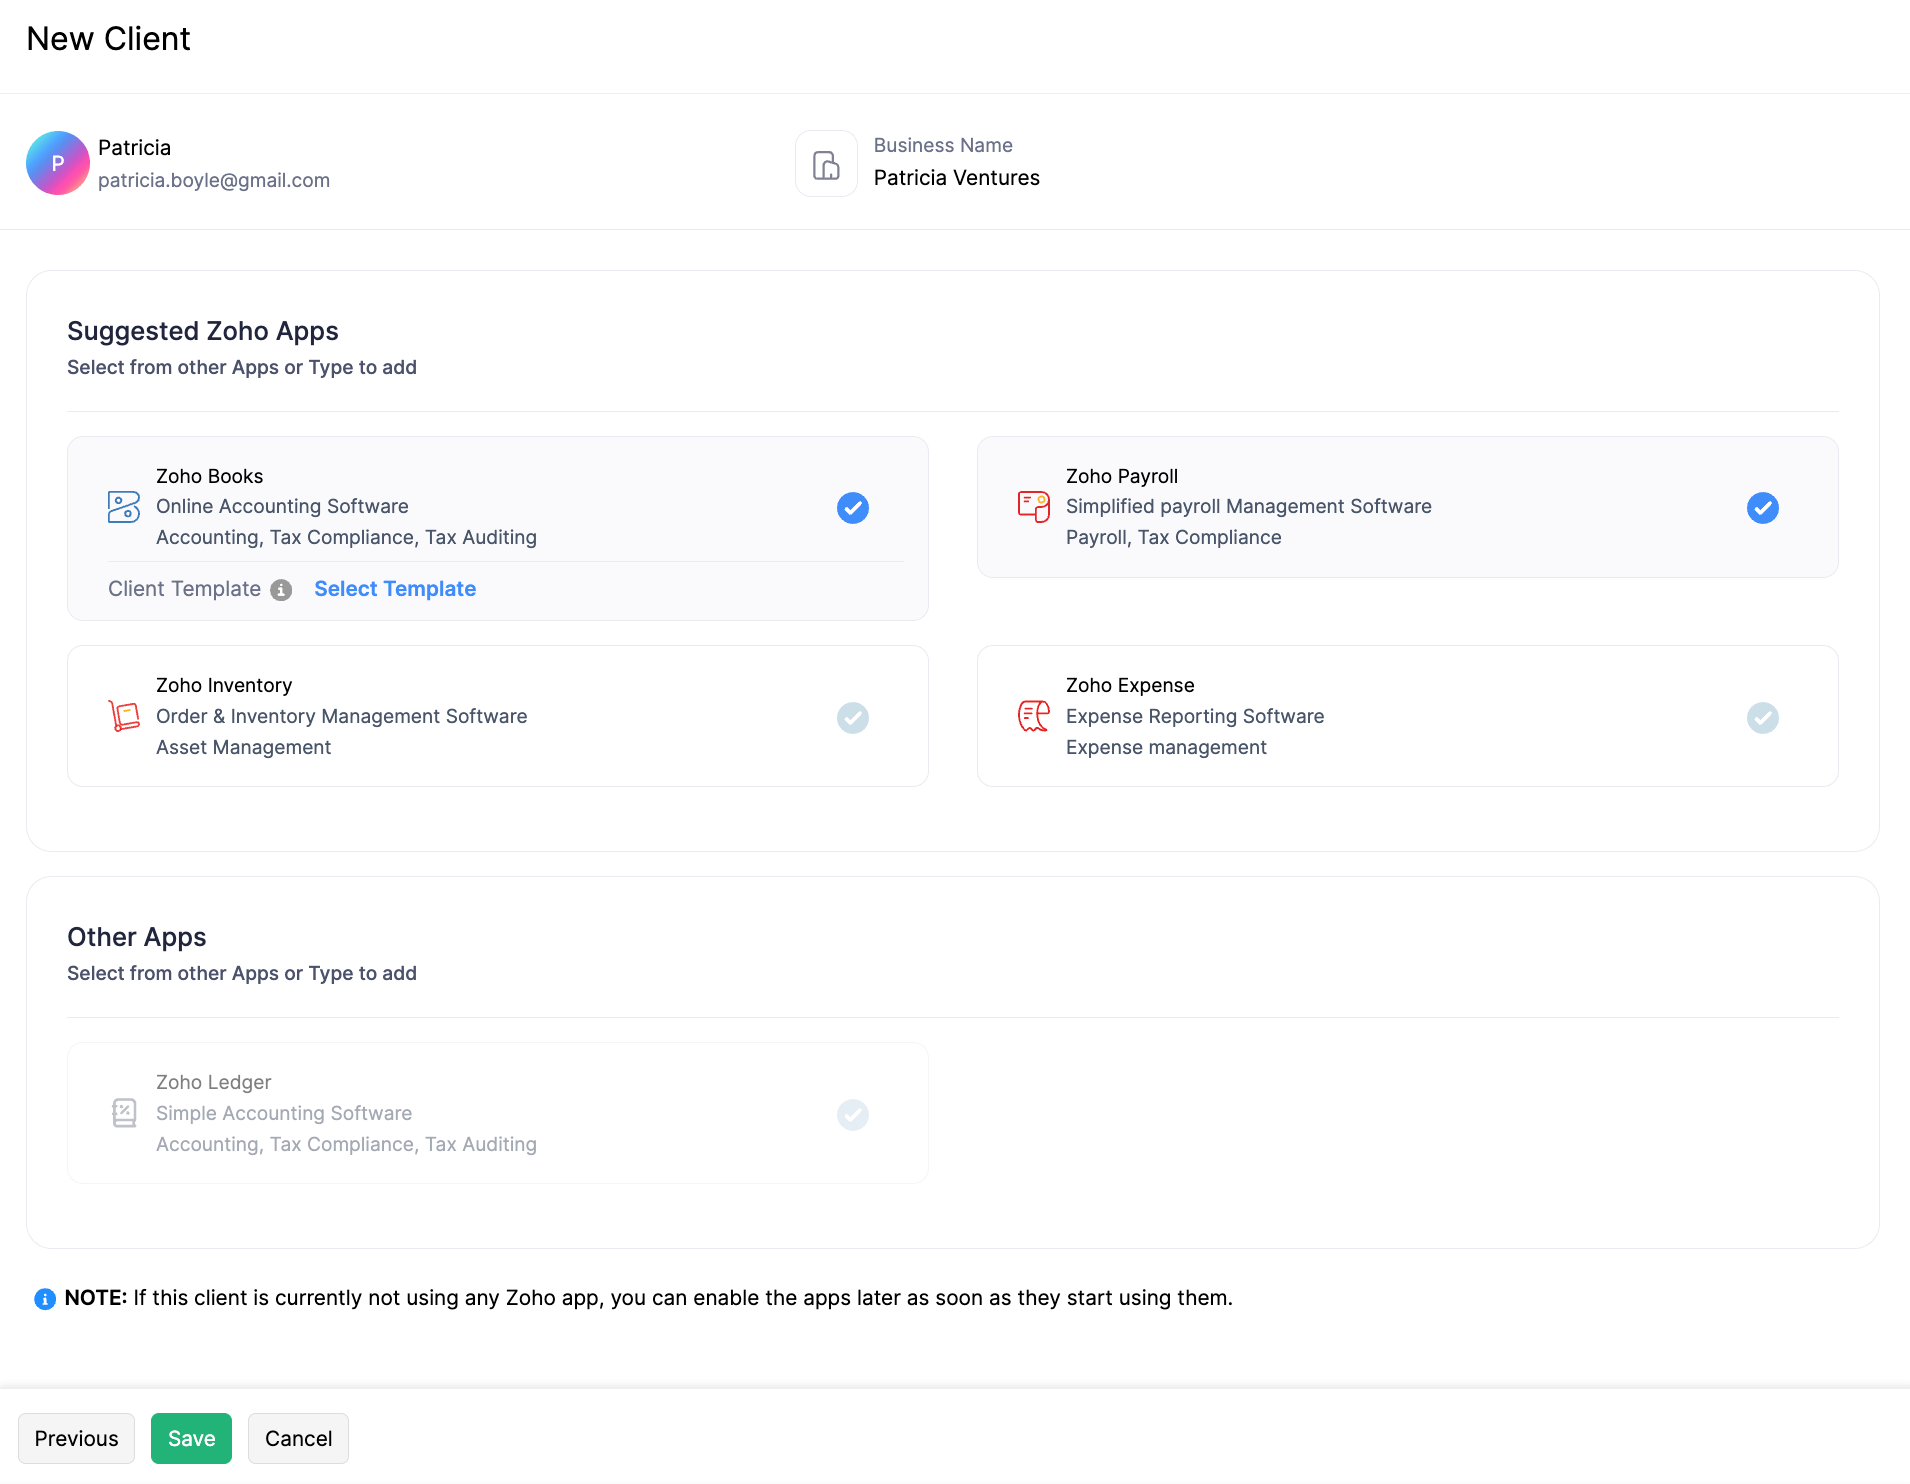1910x1484 pixels.
Task: Click the patricia.boyle@gmail.com email text
Action: coord(214,180)
